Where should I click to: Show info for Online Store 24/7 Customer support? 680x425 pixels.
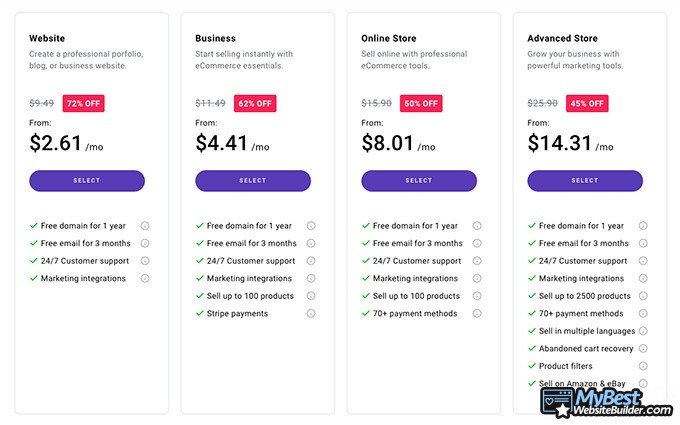pyautogui.click(x=477, y=261)
